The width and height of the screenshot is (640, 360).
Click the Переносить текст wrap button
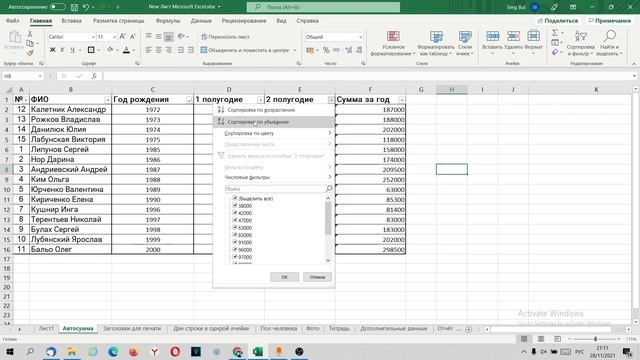(225, 37)
